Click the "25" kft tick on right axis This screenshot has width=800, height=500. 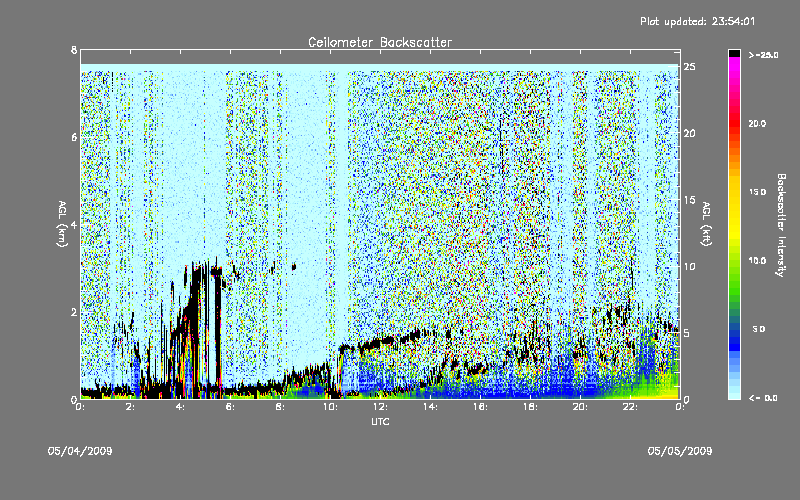[x=690, y=67]
